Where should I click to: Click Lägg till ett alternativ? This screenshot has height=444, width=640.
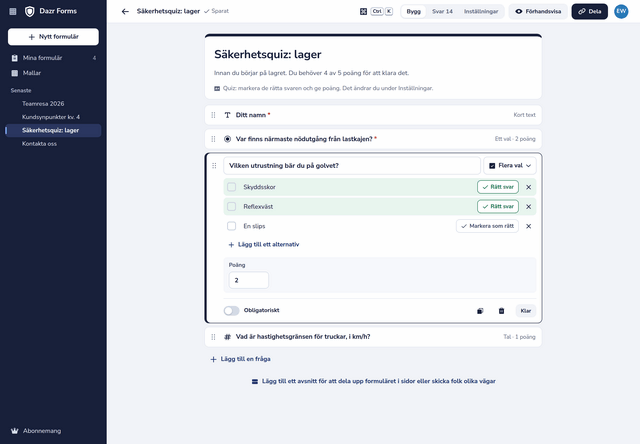coord(264,244)
